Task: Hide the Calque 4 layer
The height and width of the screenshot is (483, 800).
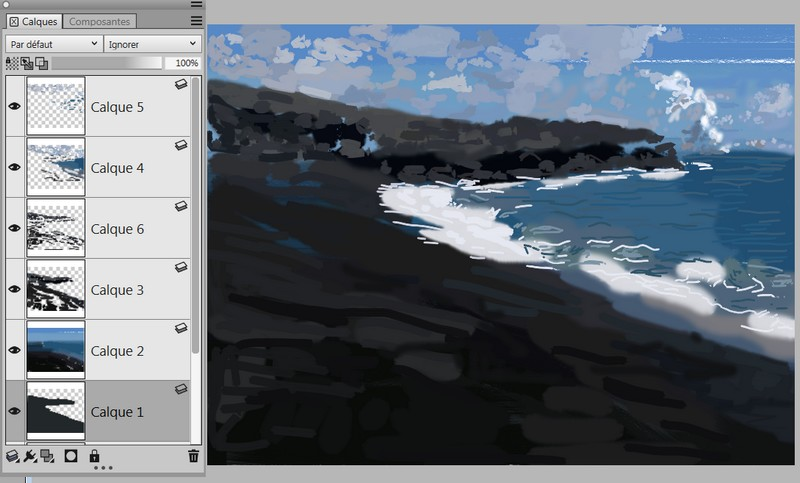Action: 15,167
